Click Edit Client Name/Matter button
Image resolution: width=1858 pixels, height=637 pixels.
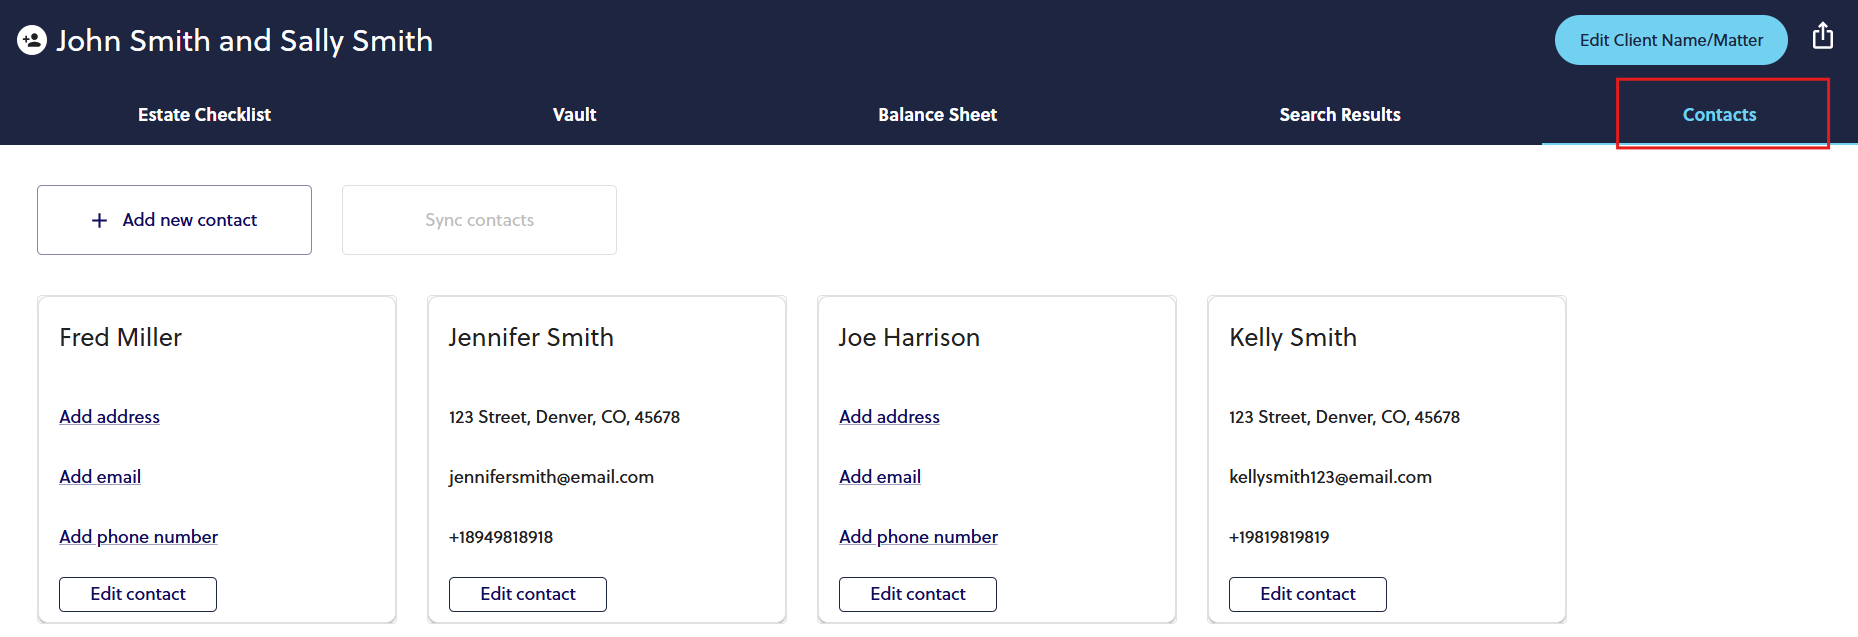point(1671,40)
